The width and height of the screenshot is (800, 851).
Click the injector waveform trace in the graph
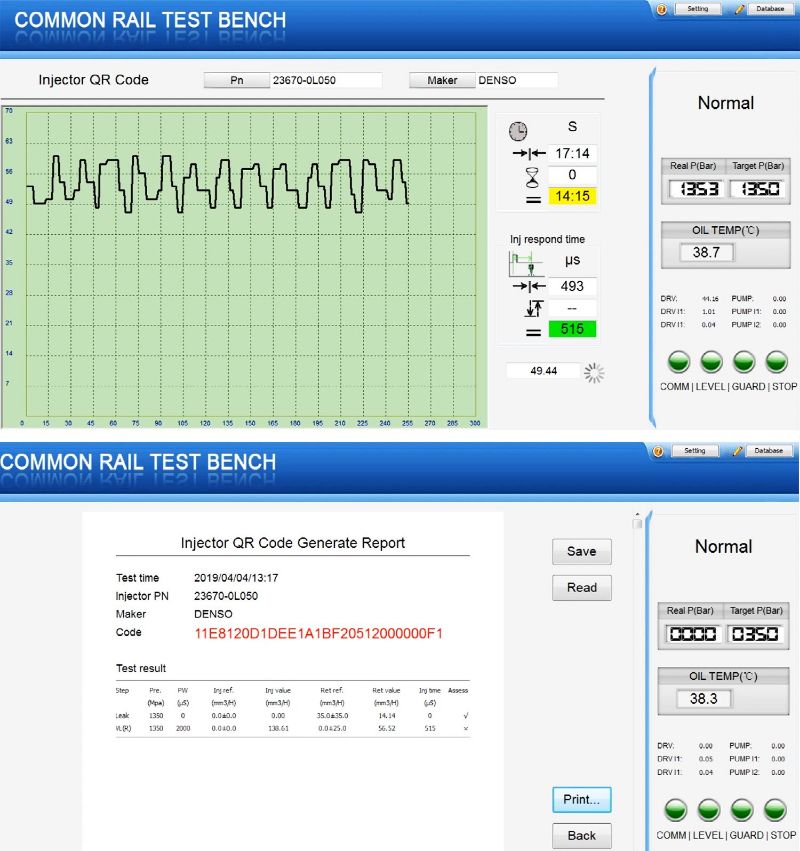click(x=218, y=185)
